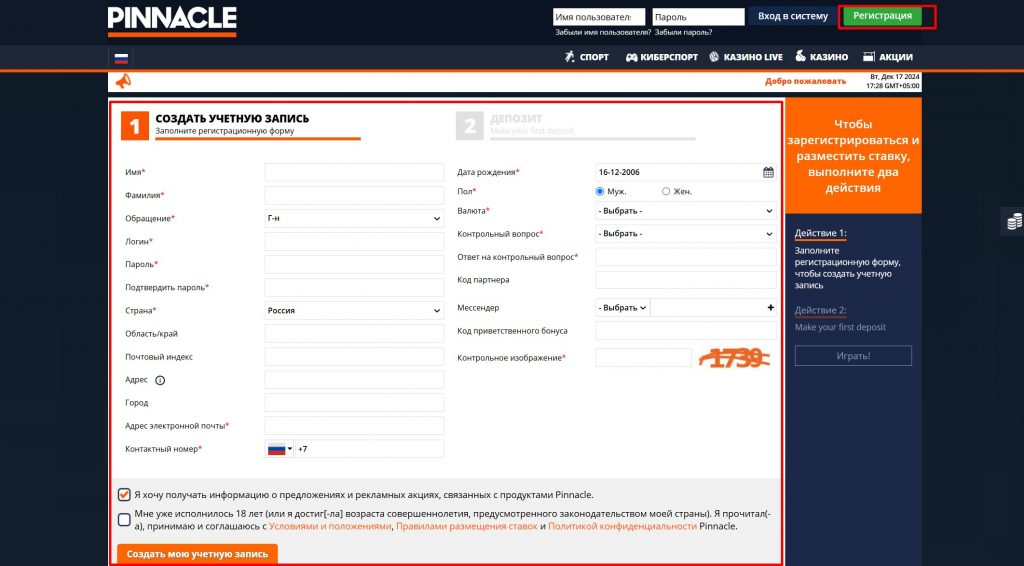Open the Russian flag language selector

[x=121, y=58]
